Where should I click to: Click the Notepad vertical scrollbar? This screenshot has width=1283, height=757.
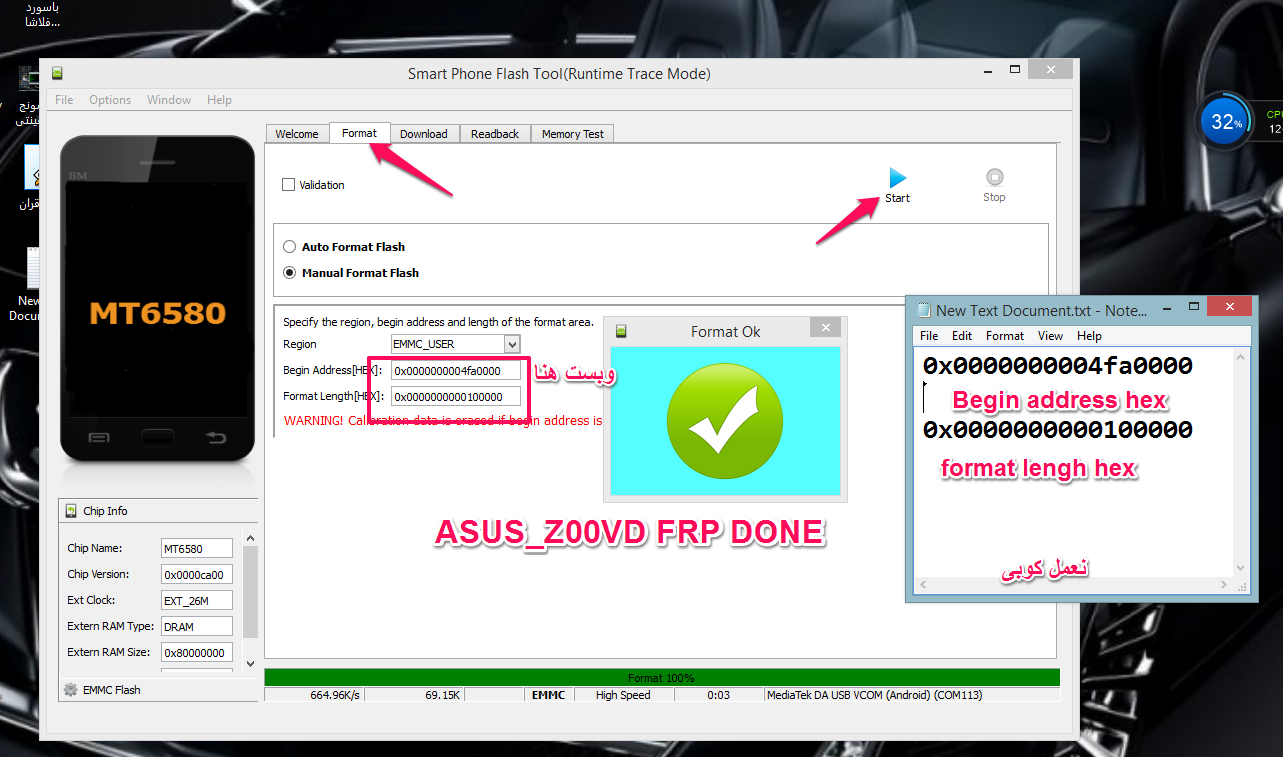pos(1243,462)
